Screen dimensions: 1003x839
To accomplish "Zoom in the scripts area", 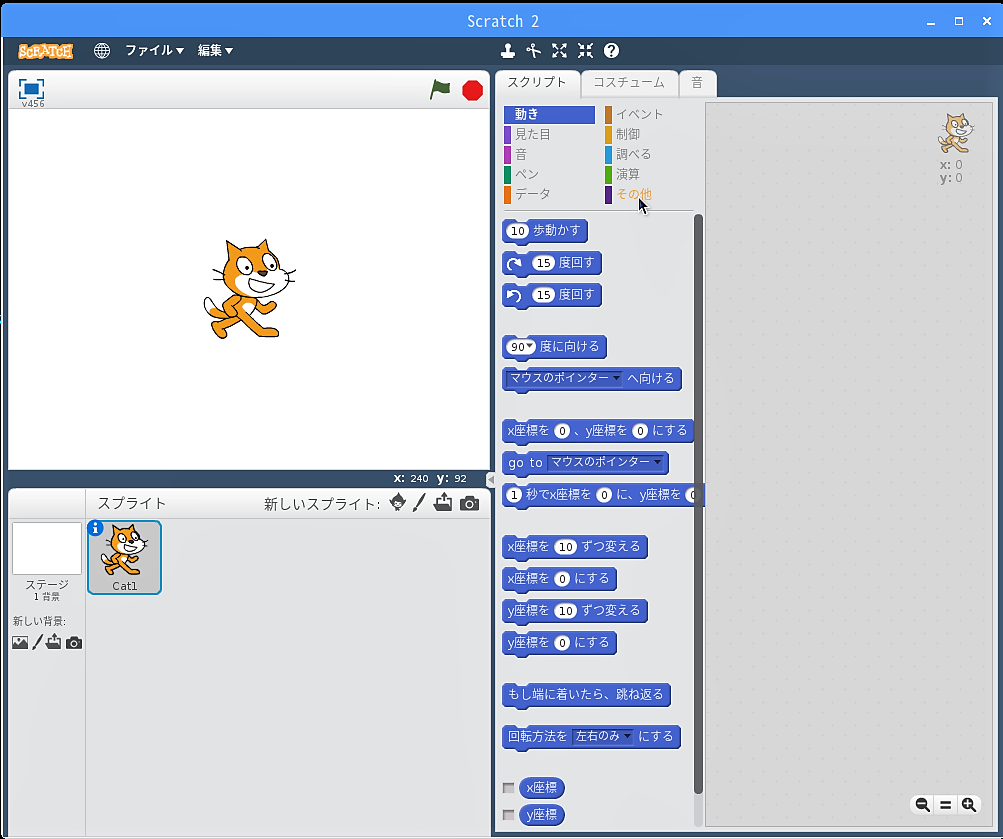I will pyautogui.click(x=969, y=804).
